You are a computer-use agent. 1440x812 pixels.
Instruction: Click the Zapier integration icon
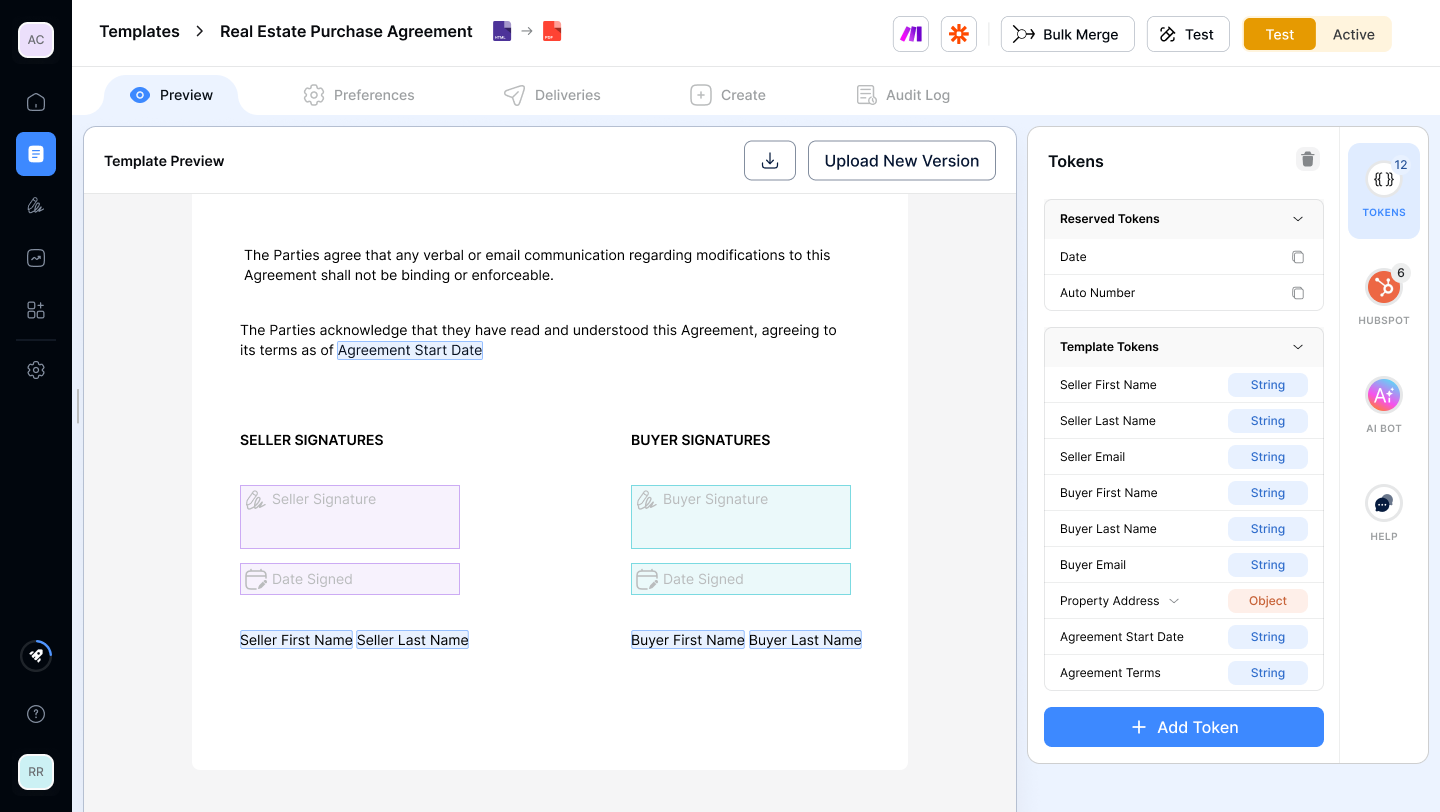pyautogui.click(x=958, y=33)
